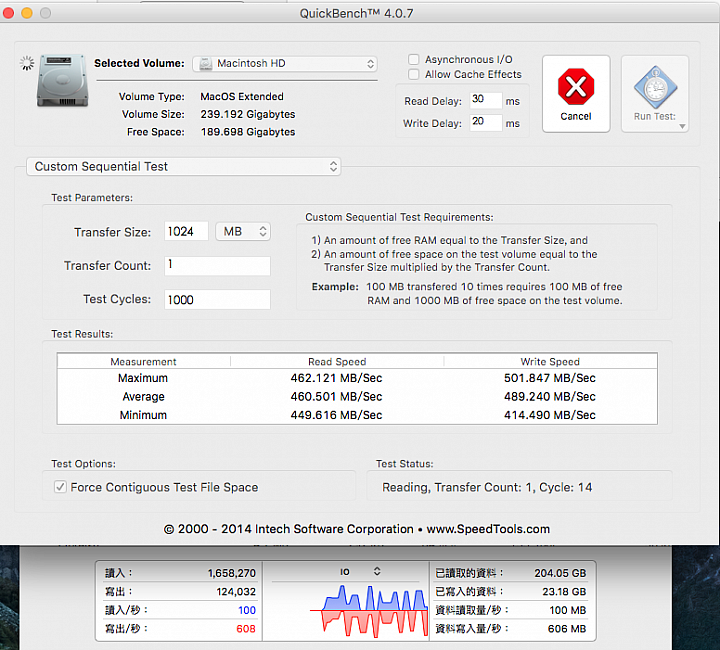Click the Write Speed column header
The width and height of the screenshot is (720, 650).
(x=550, y=362)
